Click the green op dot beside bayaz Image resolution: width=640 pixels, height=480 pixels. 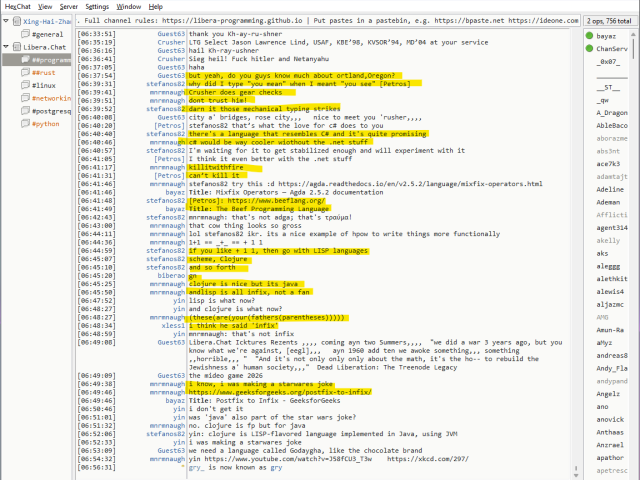588,35
